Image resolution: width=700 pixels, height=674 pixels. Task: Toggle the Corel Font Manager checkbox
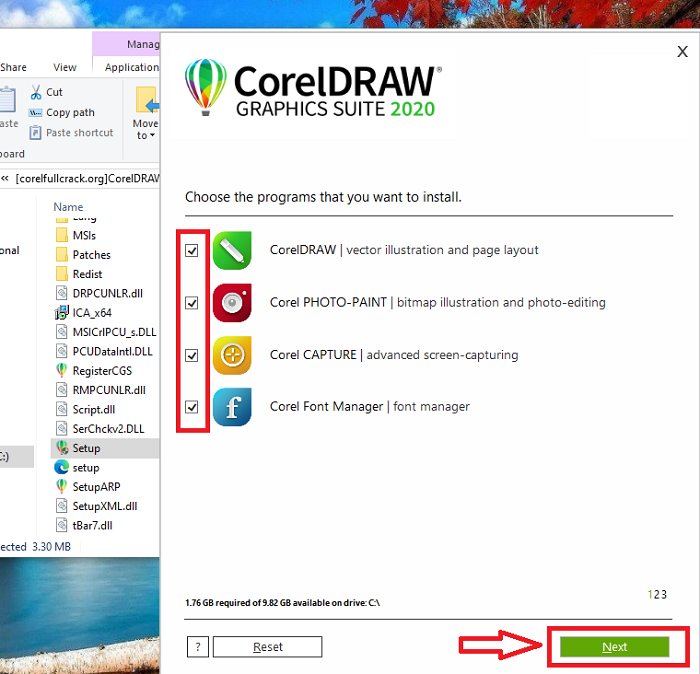click(192, 407)
